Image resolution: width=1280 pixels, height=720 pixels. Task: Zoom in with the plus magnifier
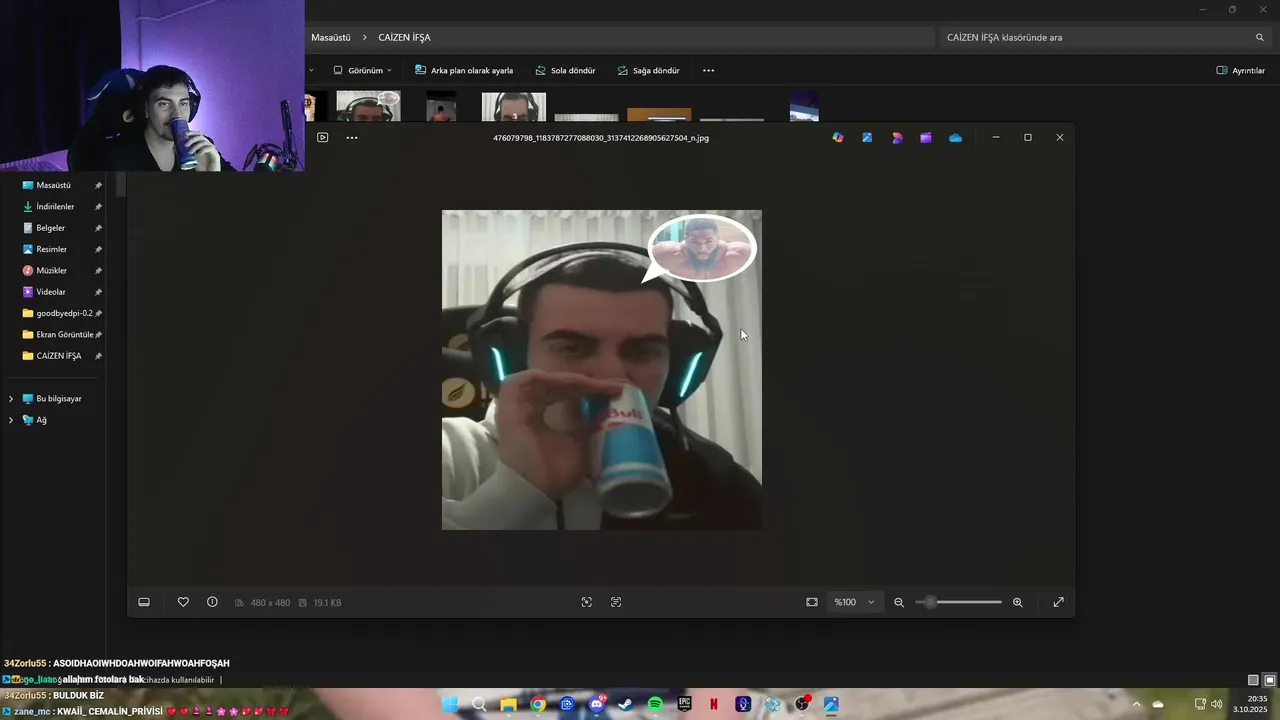click(1018, 602)
